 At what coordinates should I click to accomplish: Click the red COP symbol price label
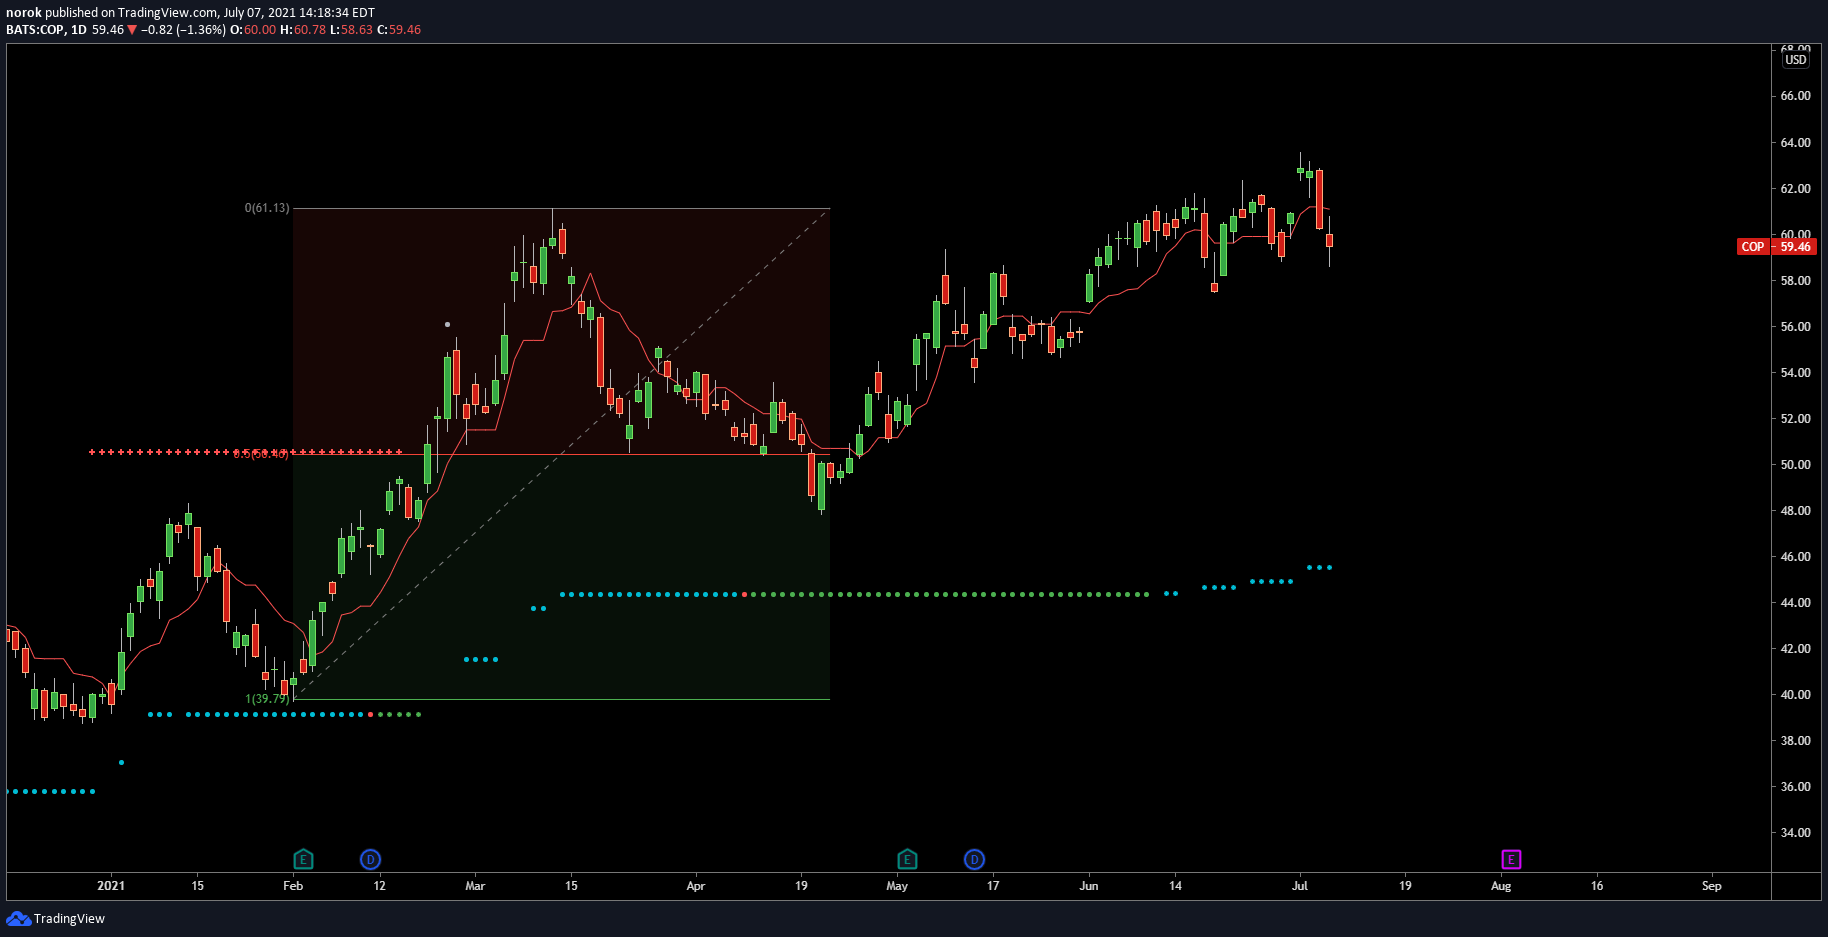[1753, 247]
